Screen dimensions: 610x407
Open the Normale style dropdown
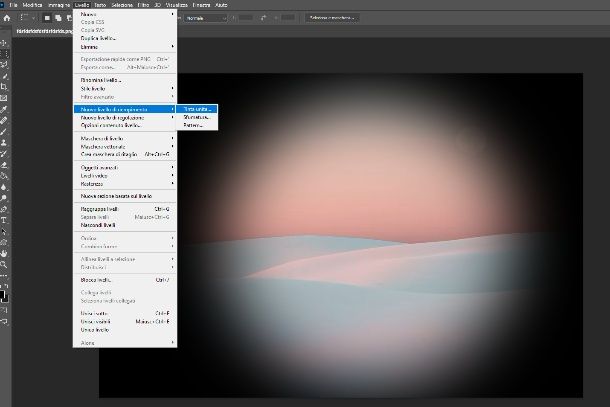(x=206, y=18)
